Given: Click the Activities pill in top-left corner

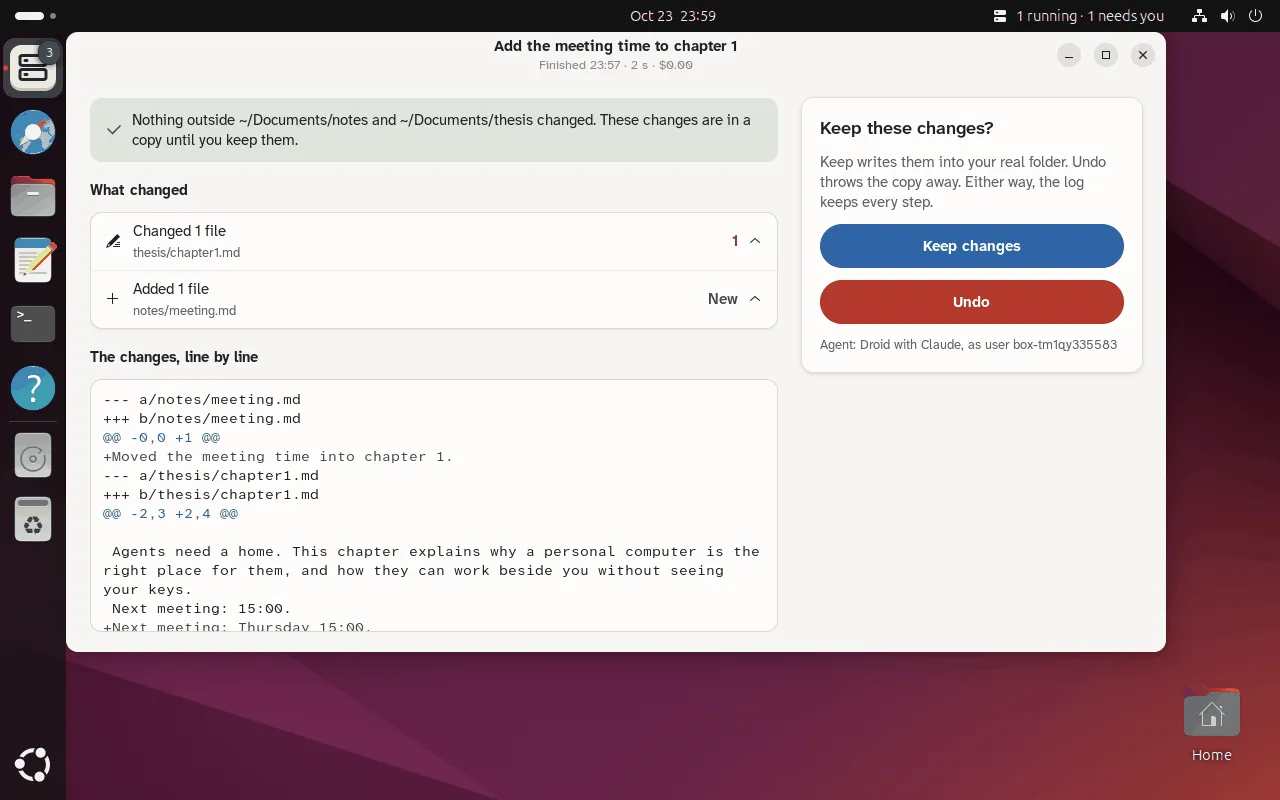Looking at the screenshot, I should (36, 16).
